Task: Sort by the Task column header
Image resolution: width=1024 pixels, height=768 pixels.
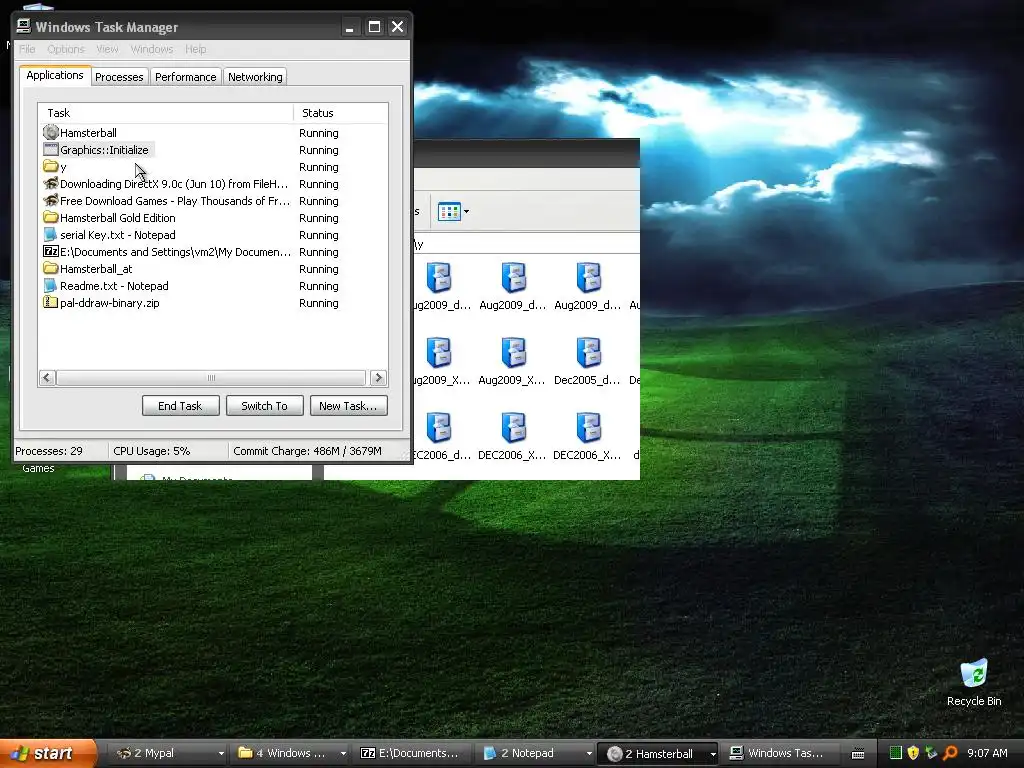Action: [166, 113]
